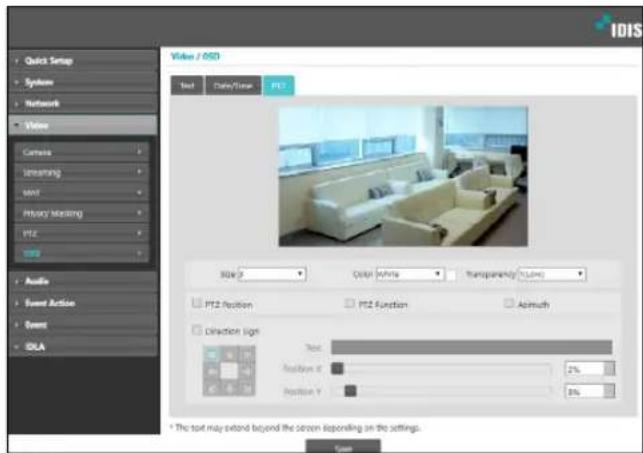
Task: Expand the Event sidebar section
Action: tap(82, 325)
